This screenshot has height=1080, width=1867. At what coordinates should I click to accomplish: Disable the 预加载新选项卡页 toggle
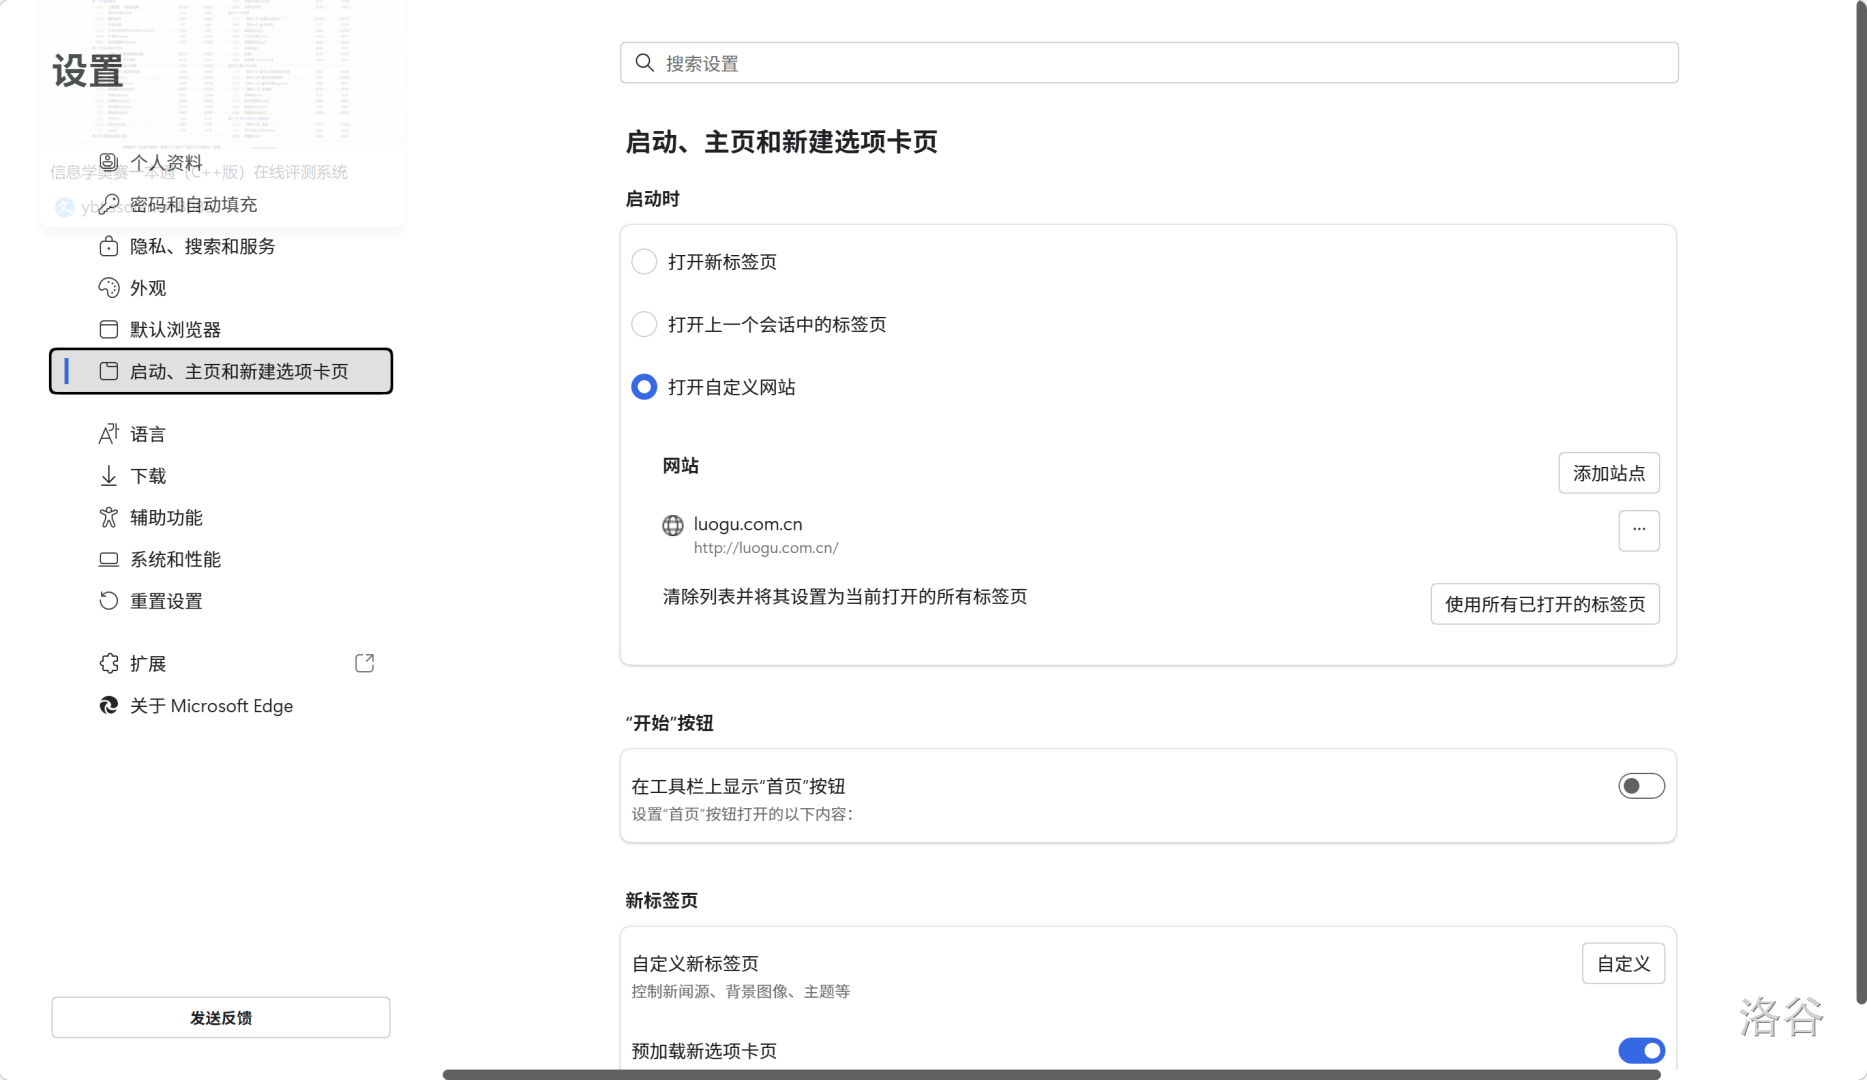pyautogui.click(x=1641, y=1050)
